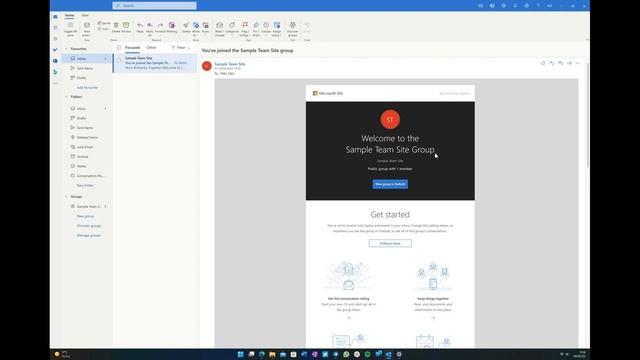Open the Conversation History folder

tap(87, 176)
